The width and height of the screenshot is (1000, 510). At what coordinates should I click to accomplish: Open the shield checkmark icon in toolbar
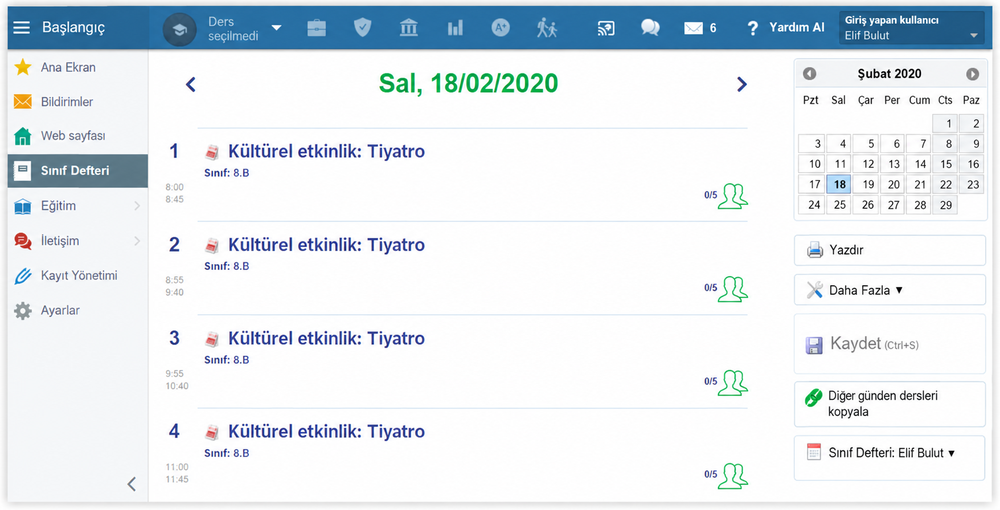(362, 27)
